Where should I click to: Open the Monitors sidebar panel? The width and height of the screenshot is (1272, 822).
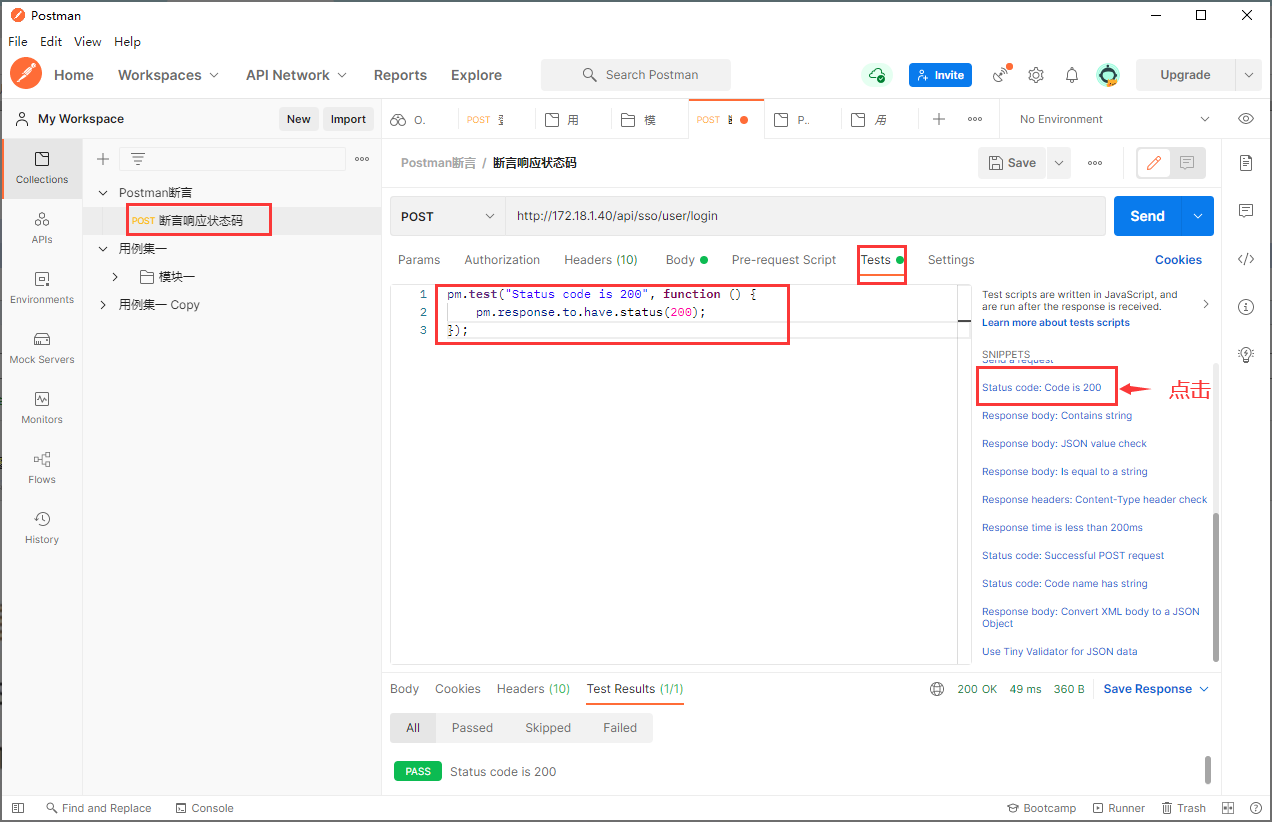[42, 408]
